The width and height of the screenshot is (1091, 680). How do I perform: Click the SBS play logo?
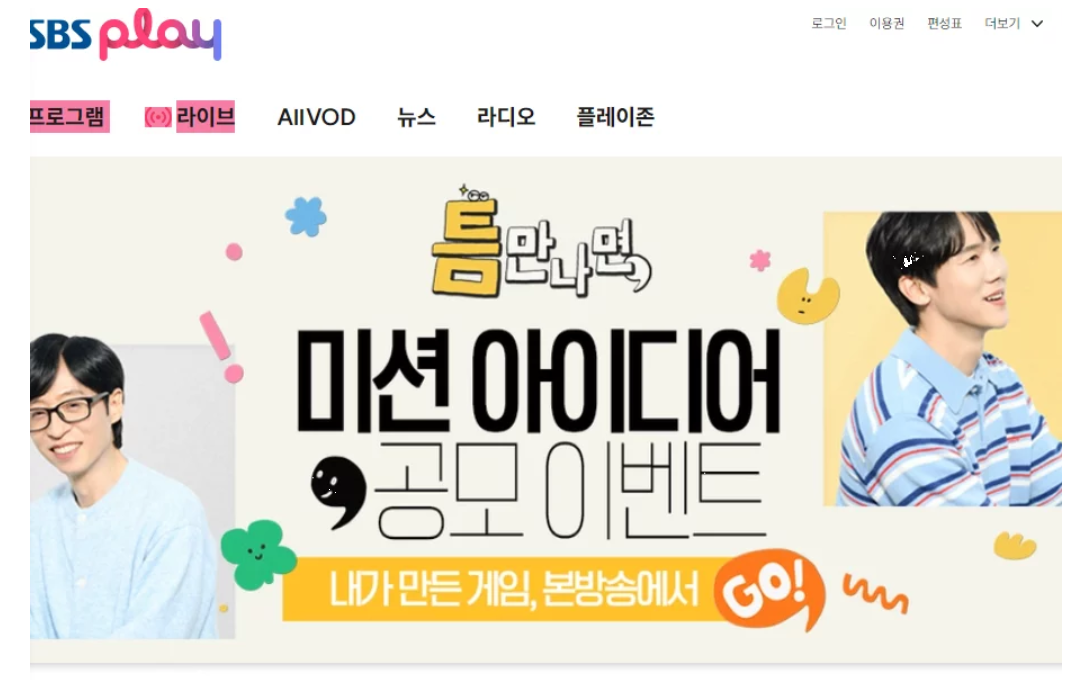pos(125,35)
